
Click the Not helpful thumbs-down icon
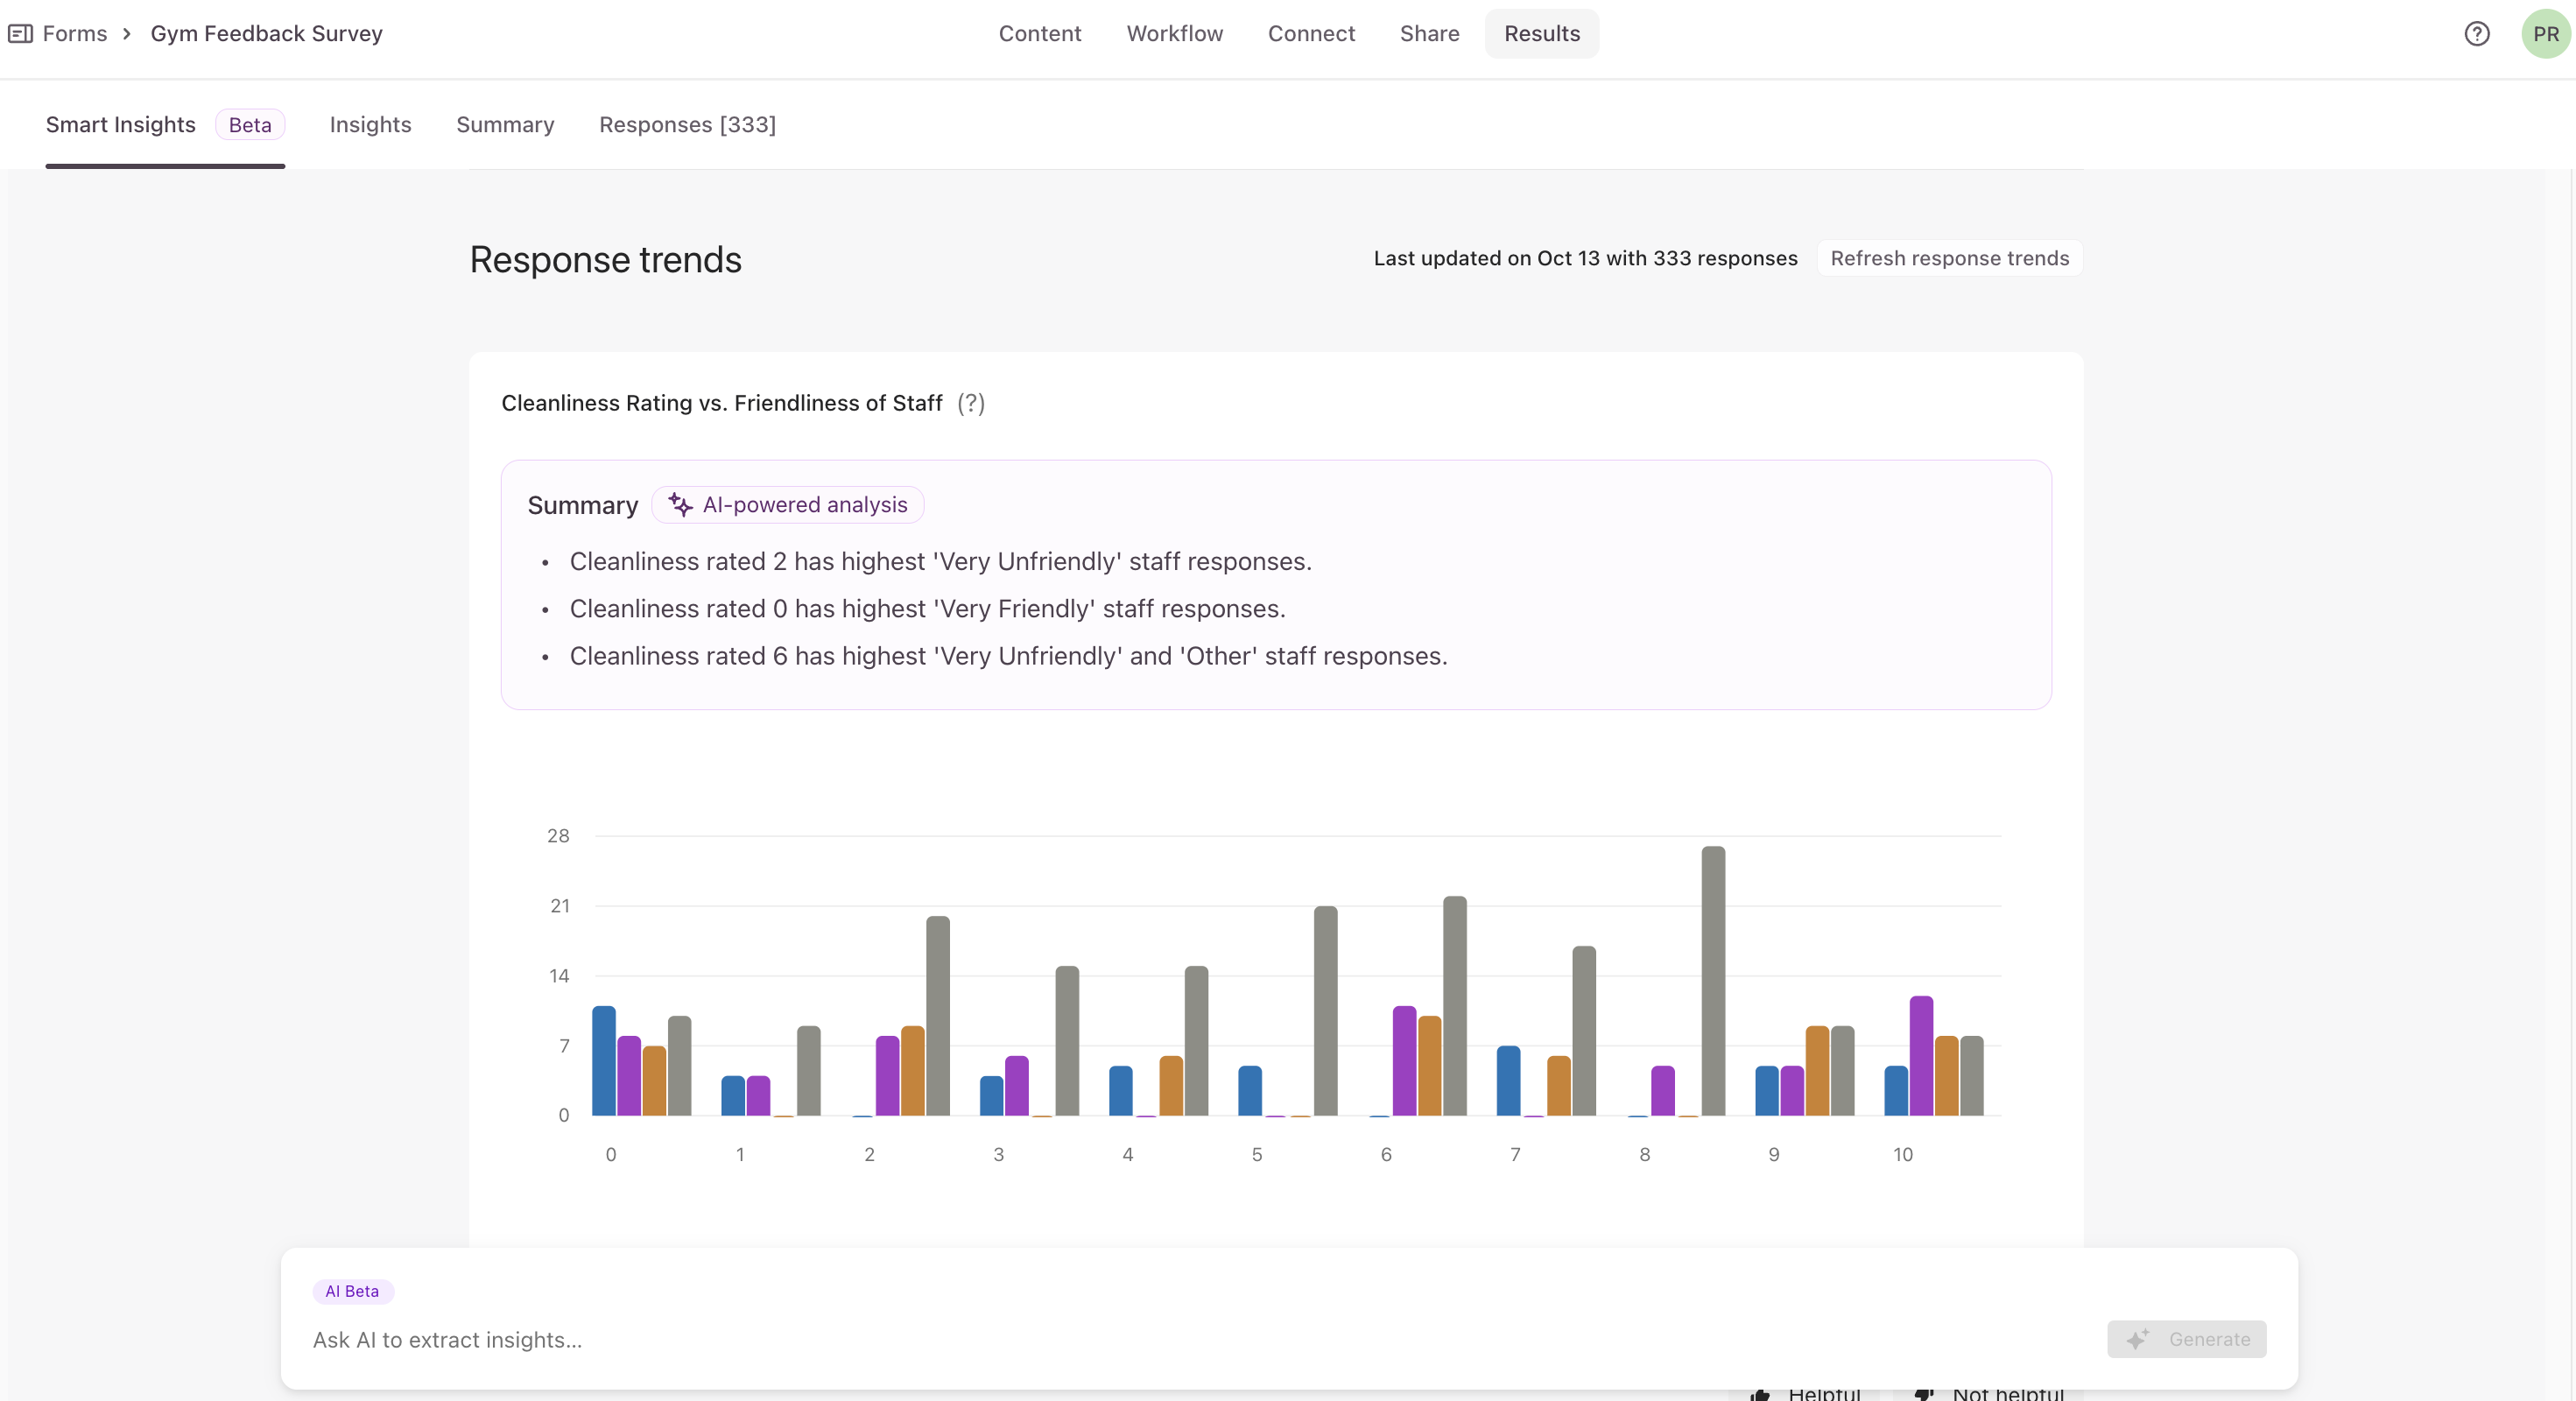[1924, 1394]
